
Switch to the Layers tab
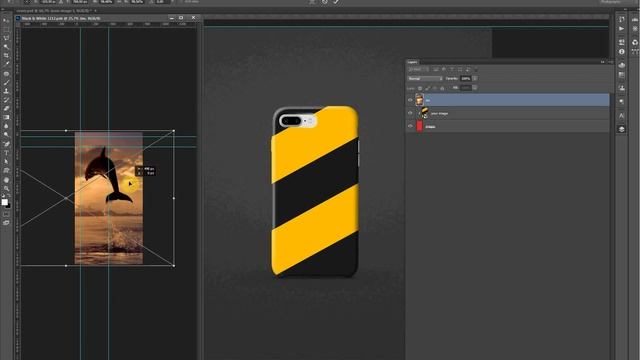412,62
